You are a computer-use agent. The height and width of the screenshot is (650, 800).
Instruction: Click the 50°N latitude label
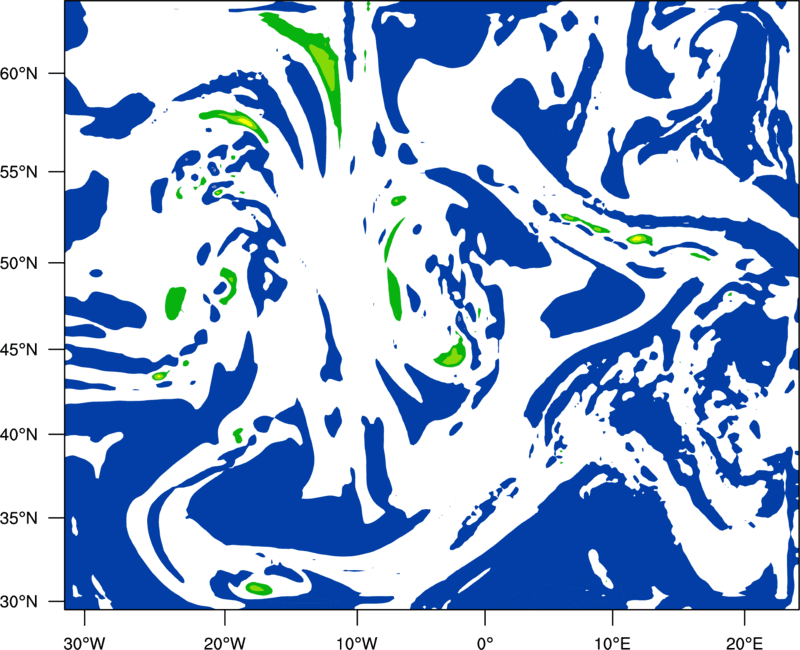point(19,263)
